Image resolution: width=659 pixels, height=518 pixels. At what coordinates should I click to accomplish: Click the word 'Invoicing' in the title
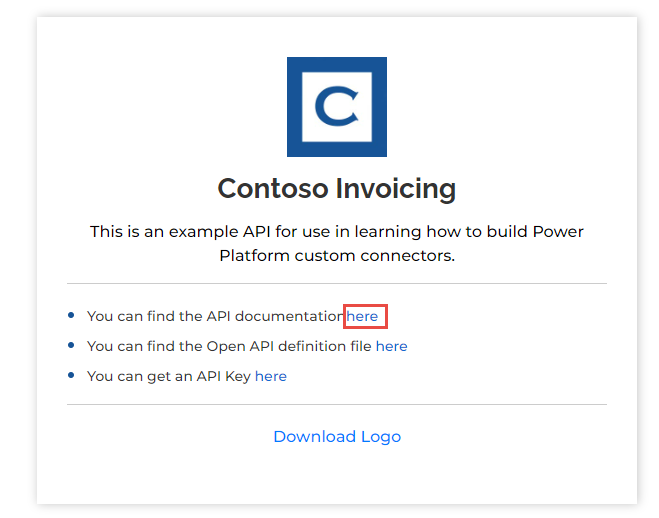pyautogui.click(x=395, y=188)
